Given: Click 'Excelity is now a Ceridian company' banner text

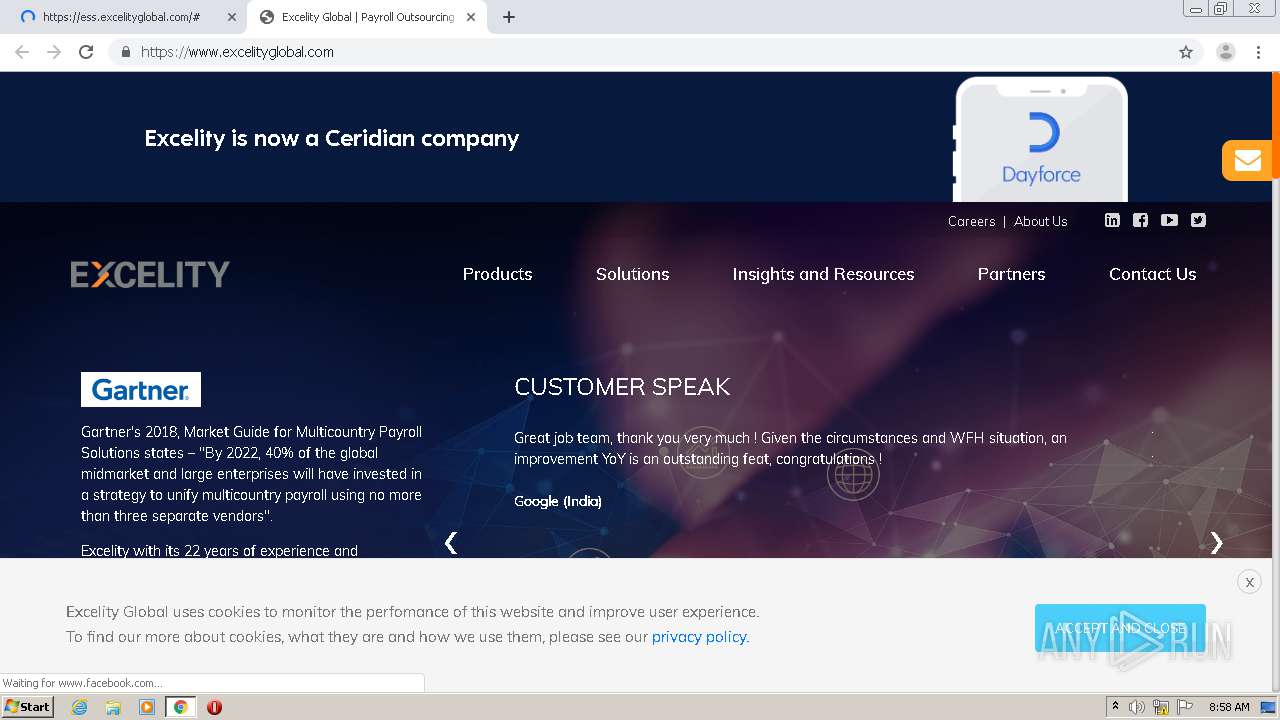Looking at the screenshot, I should [x=332, y=138].
